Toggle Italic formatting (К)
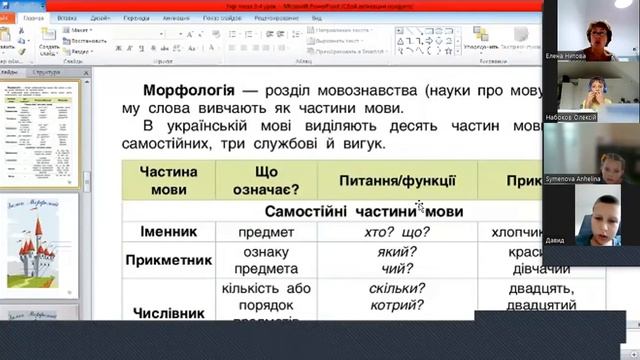640x360 pixels. pos(130,48)
